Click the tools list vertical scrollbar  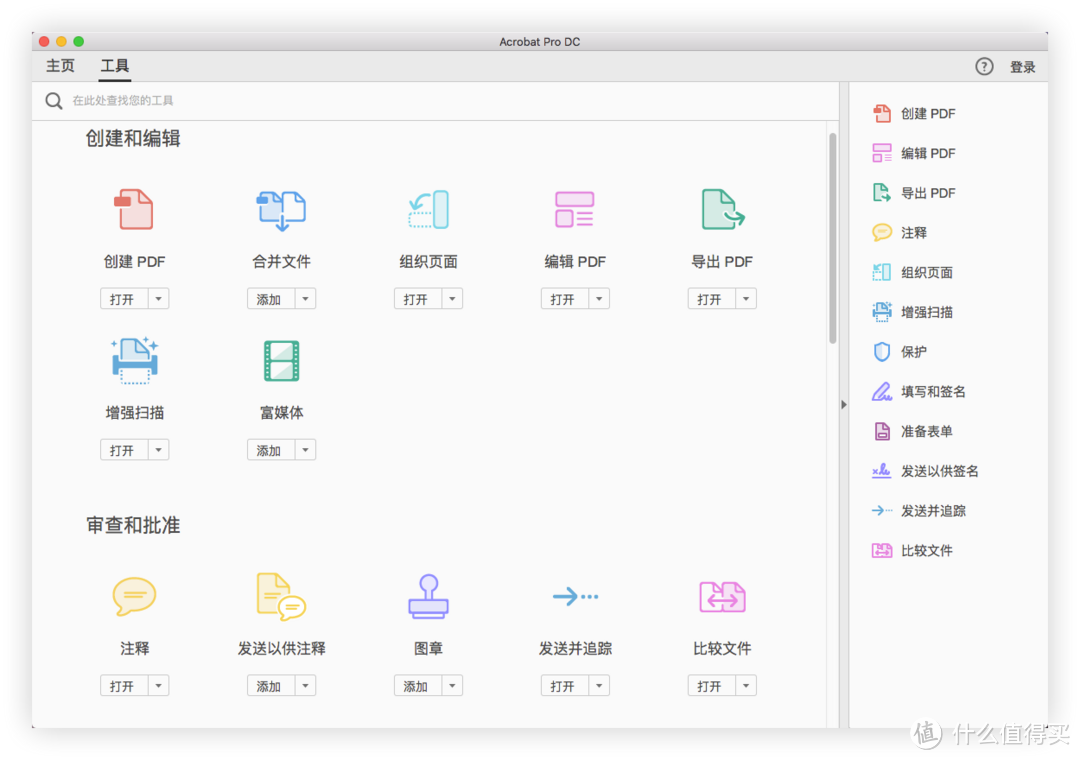point(833,238)
